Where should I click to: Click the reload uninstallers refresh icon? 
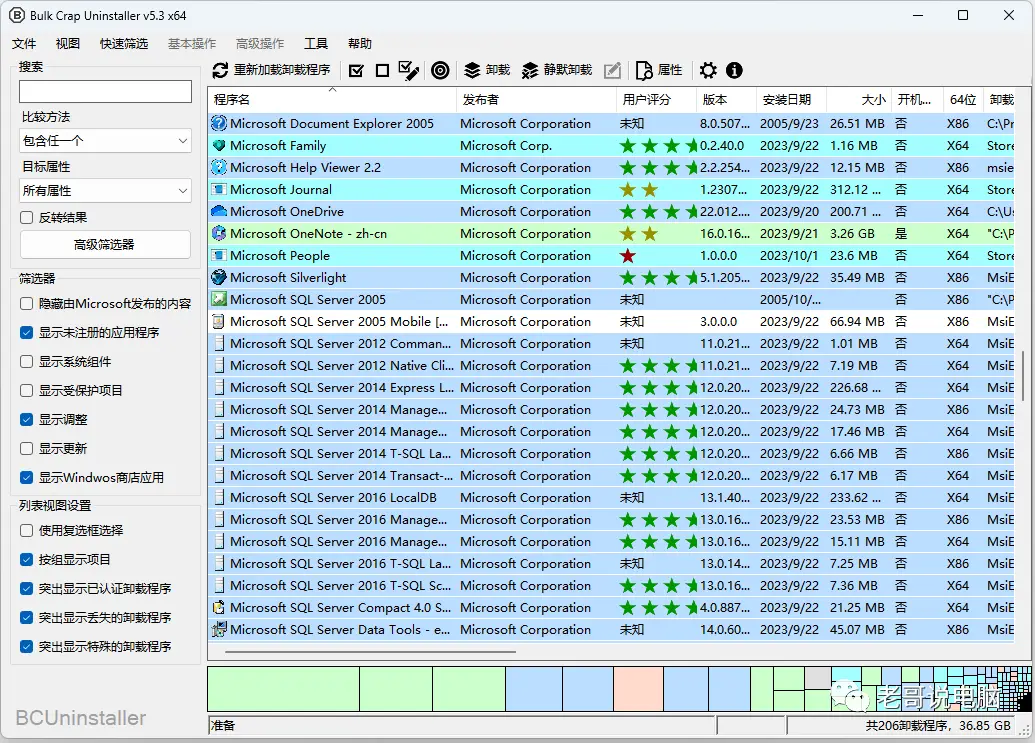coord(220,70)
